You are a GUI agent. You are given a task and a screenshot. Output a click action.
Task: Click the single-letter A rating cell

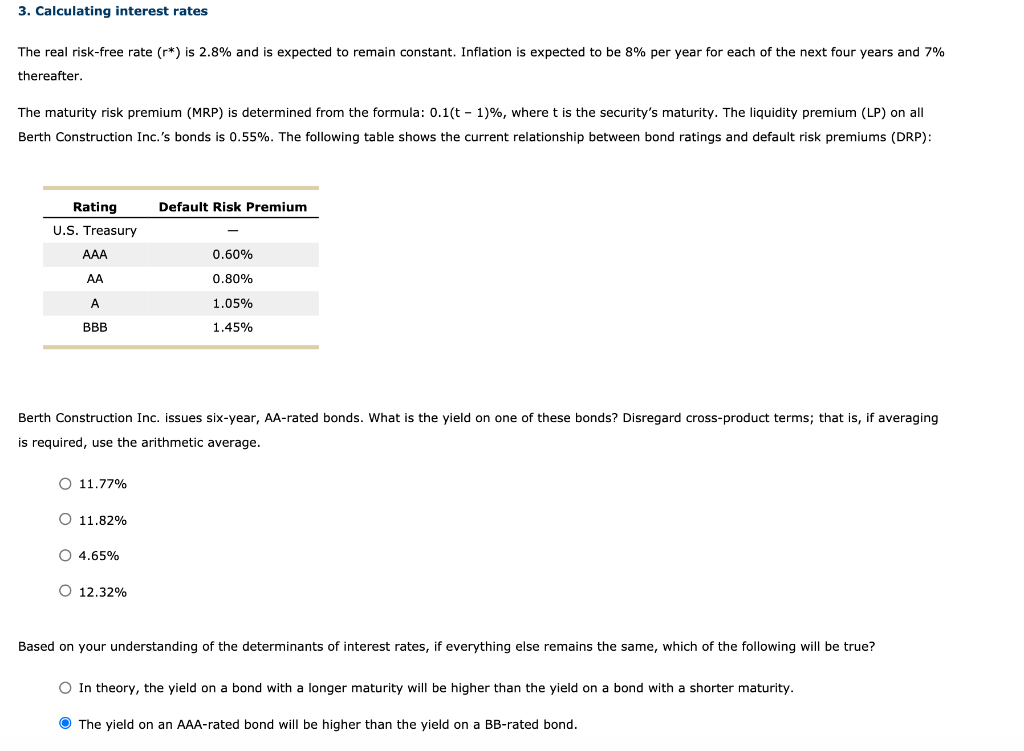click(x=95, y=304)
